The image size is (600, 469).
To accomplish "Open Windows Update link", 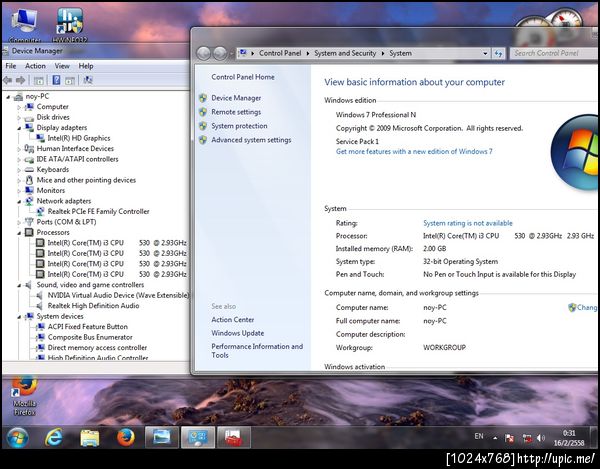I will [238, 333].
